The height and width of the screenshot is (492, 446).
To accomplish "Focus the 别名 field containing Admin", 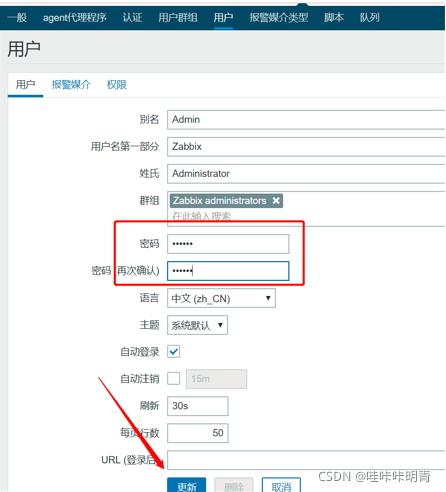I will 306,120.
